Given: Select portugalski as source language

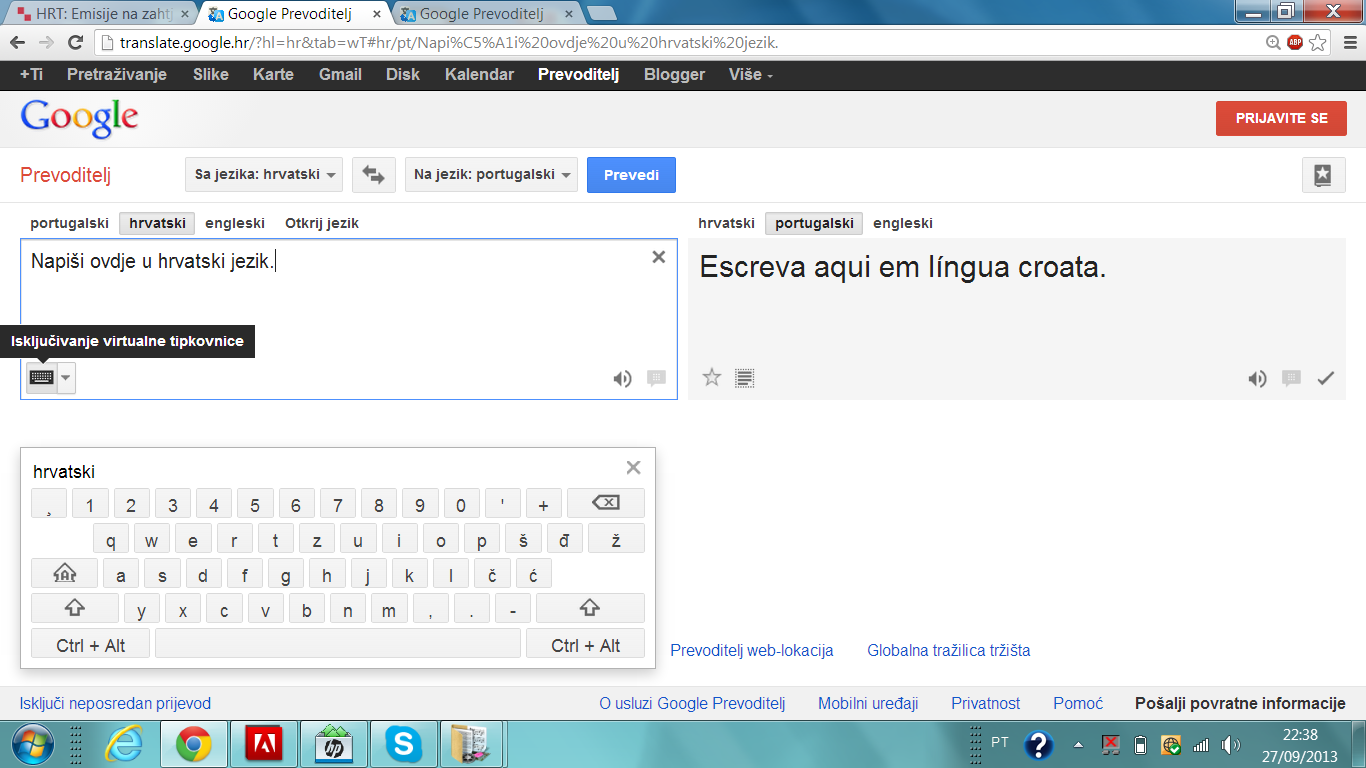Looking at the screenshot, I should 69,223.
